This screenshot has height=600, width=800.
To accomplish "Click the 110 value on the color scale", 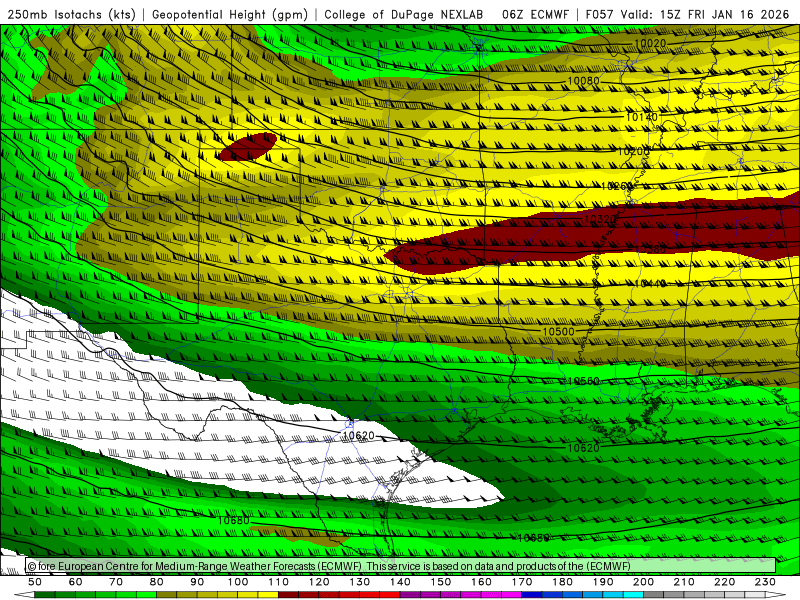I will tap(278, 582).
